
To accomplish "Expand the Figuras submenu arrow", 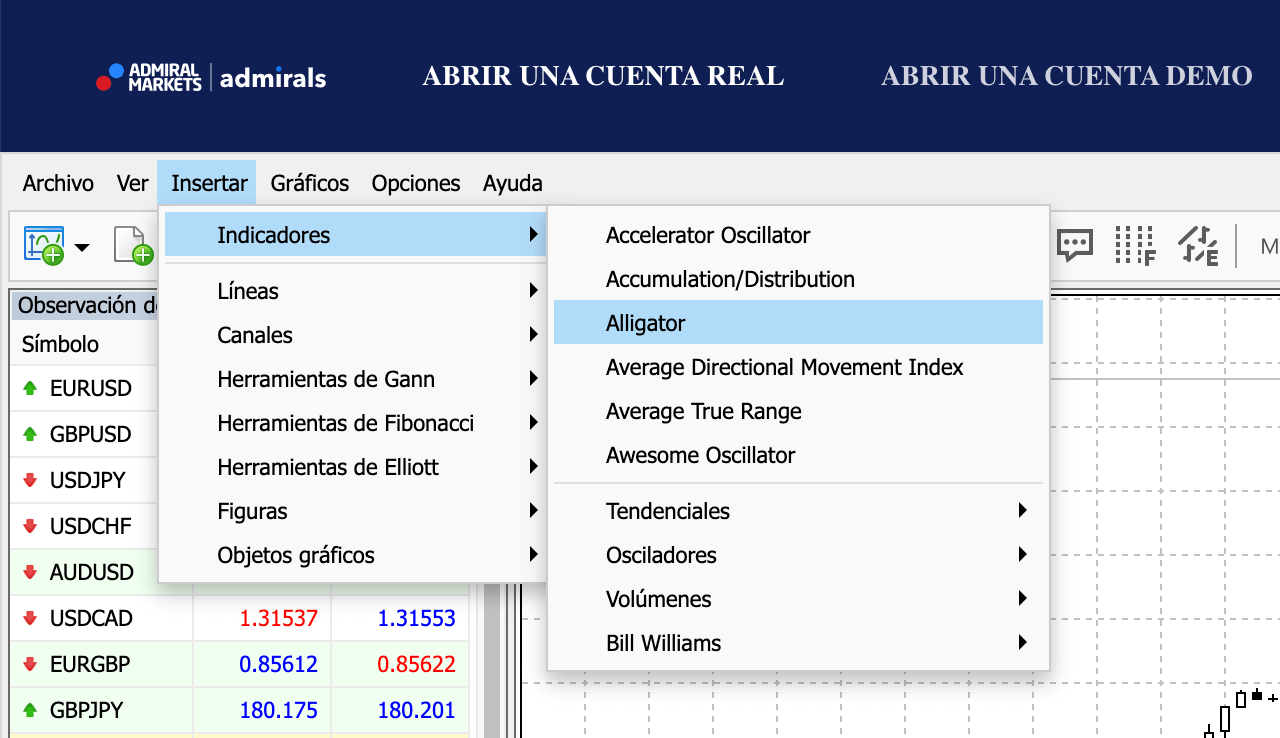I will coord(534,511).
